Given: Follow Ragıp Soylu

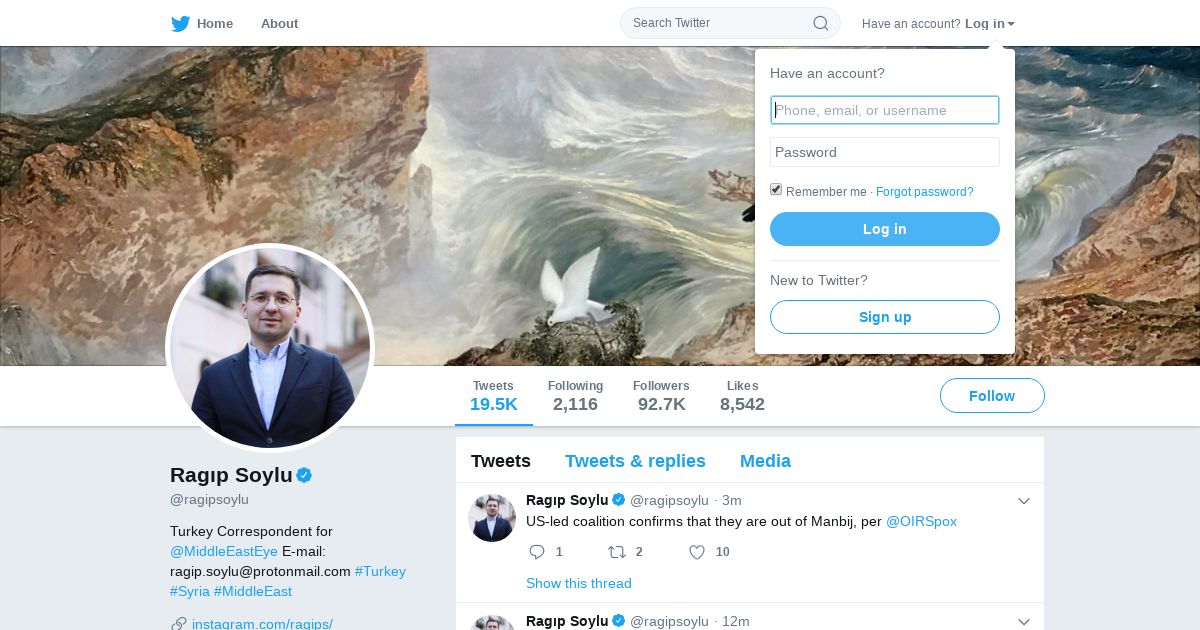Looking at the screenshot, I should pyautogui.click(x=992, y=396).
